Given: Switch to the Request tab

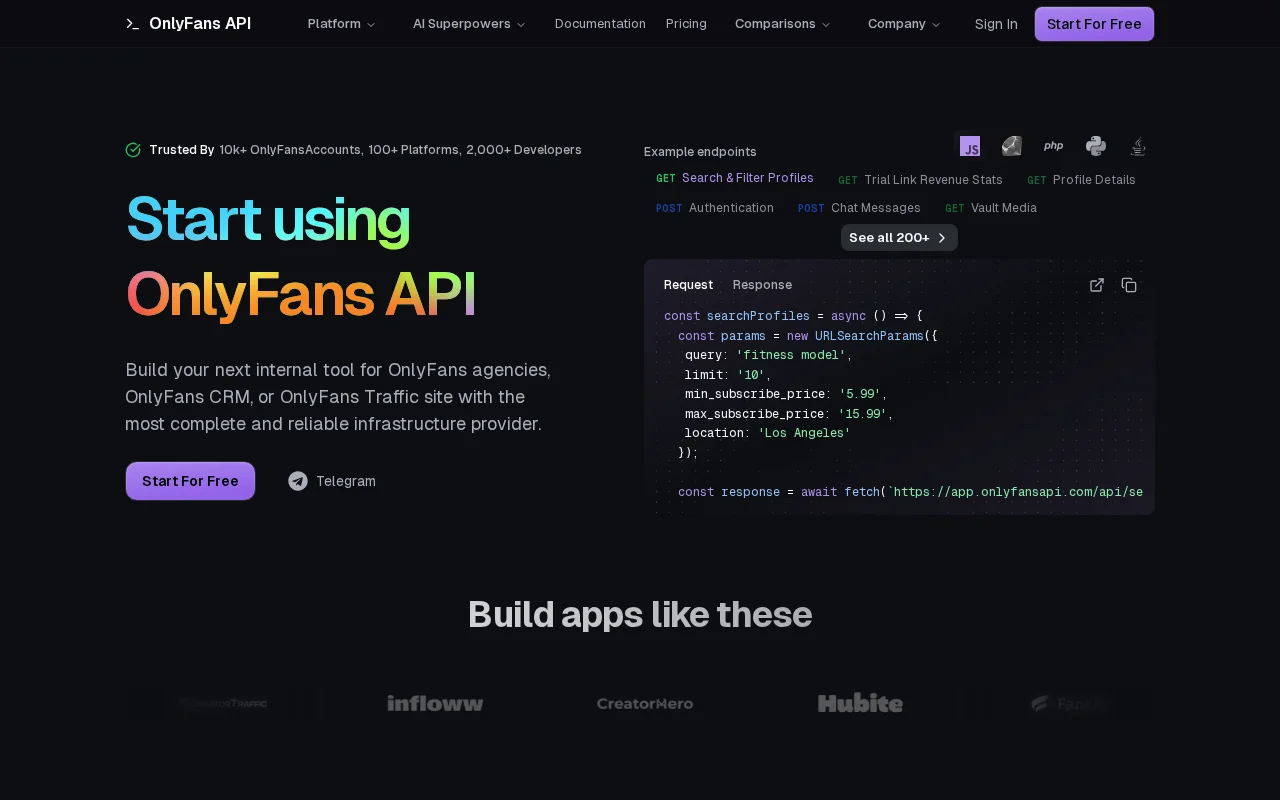Looking at the screenshot, I should 689,285.
